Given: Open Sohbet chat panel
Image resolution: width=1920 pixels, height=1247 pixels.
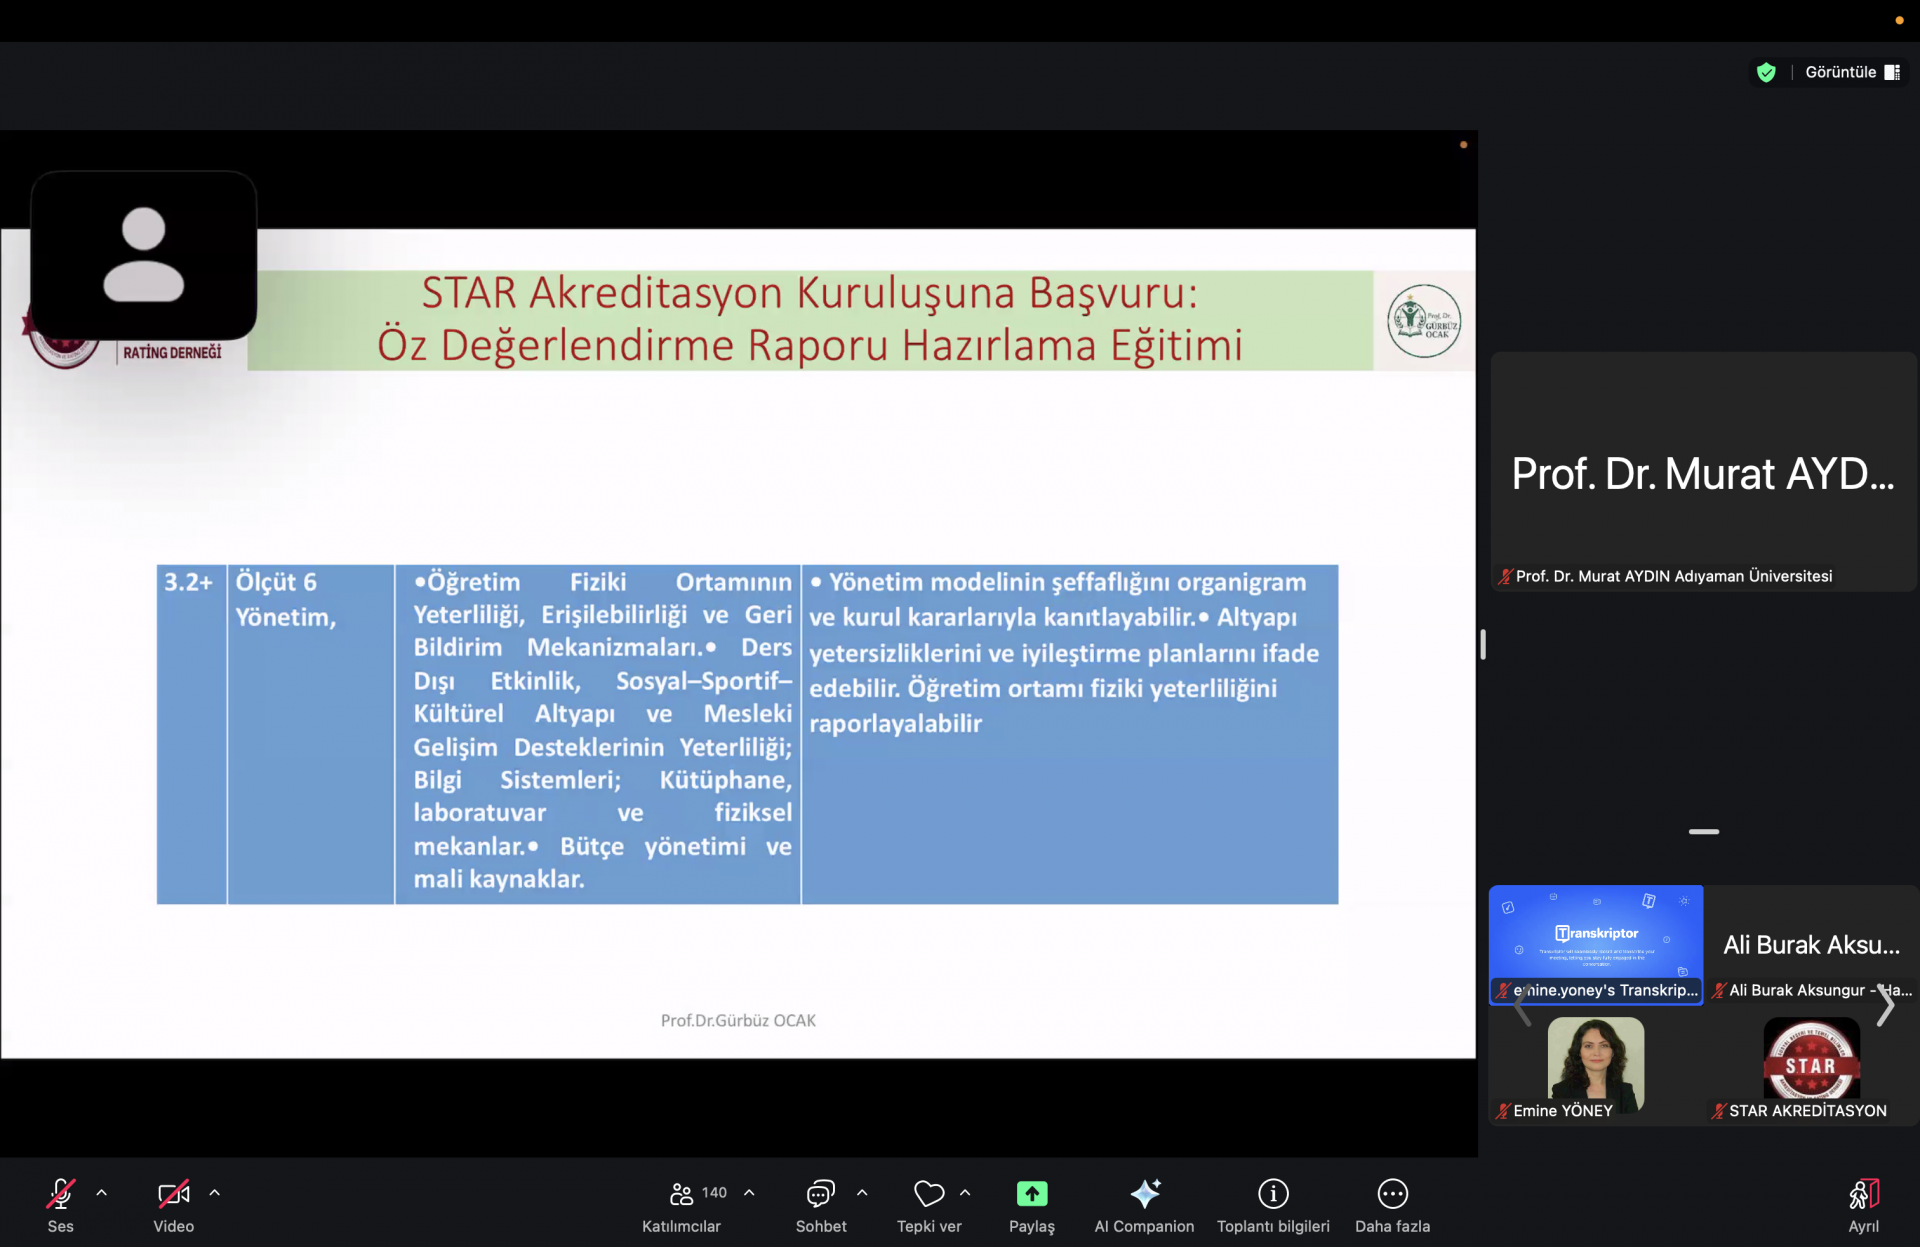Looking at the screenshot, I should 820,1194.
